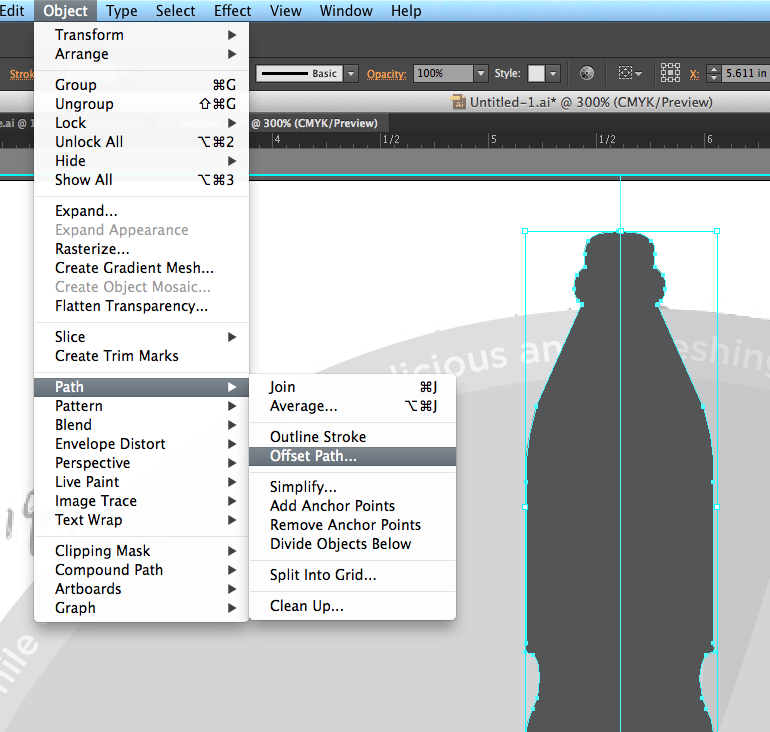Expand the Compound Path submenu
Image resolution: width=770 pixels, height=732 pixels.
point(141,569)
